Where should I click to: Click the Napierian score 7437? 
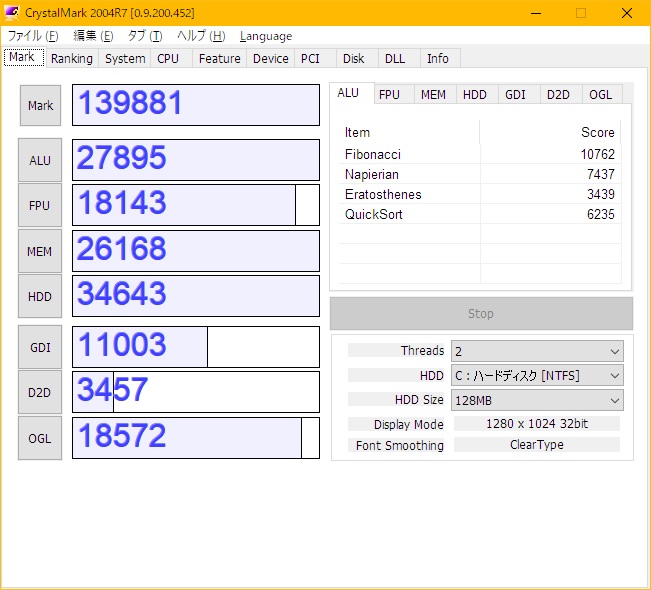601,174
